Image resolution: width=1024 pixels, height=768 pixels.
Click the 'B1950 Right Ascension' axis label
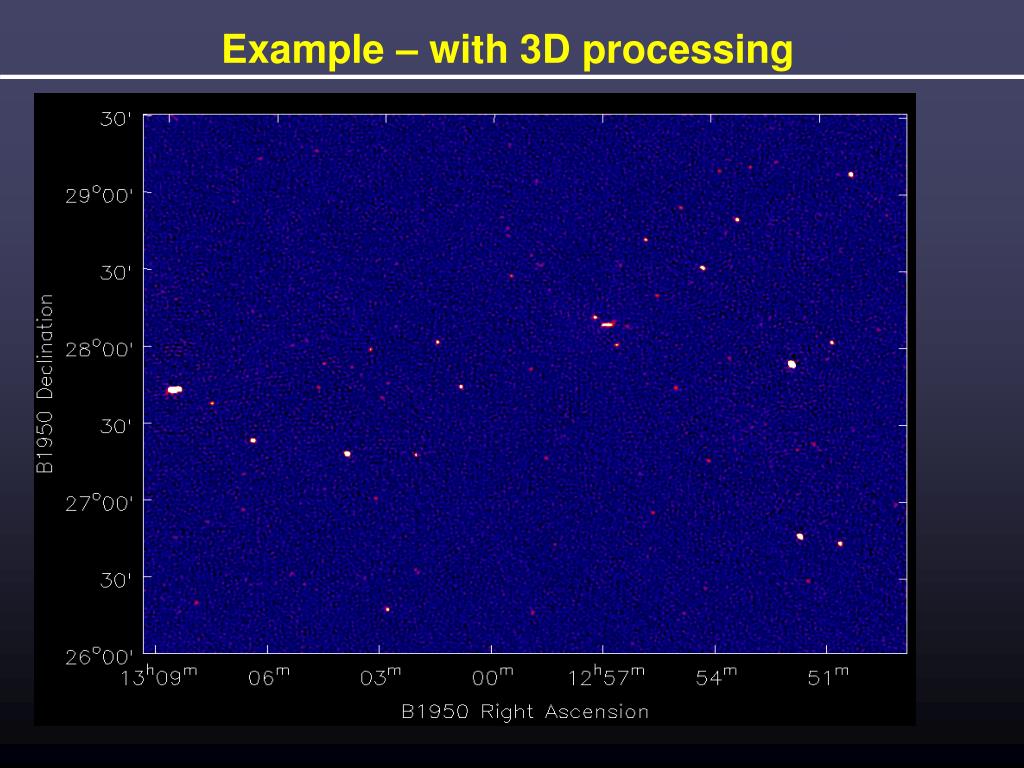(x=525, y=711)
